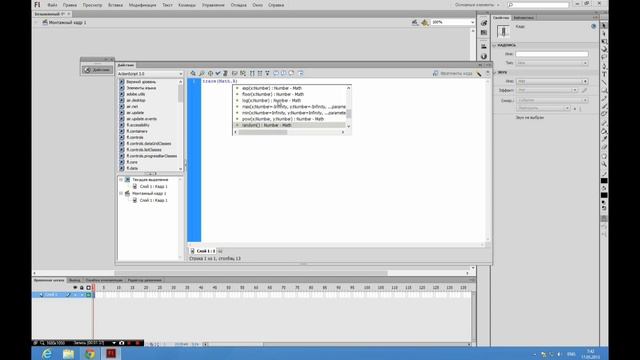Click the debug options icon
The height and width of the screenshot is (360, 640).
243,73
